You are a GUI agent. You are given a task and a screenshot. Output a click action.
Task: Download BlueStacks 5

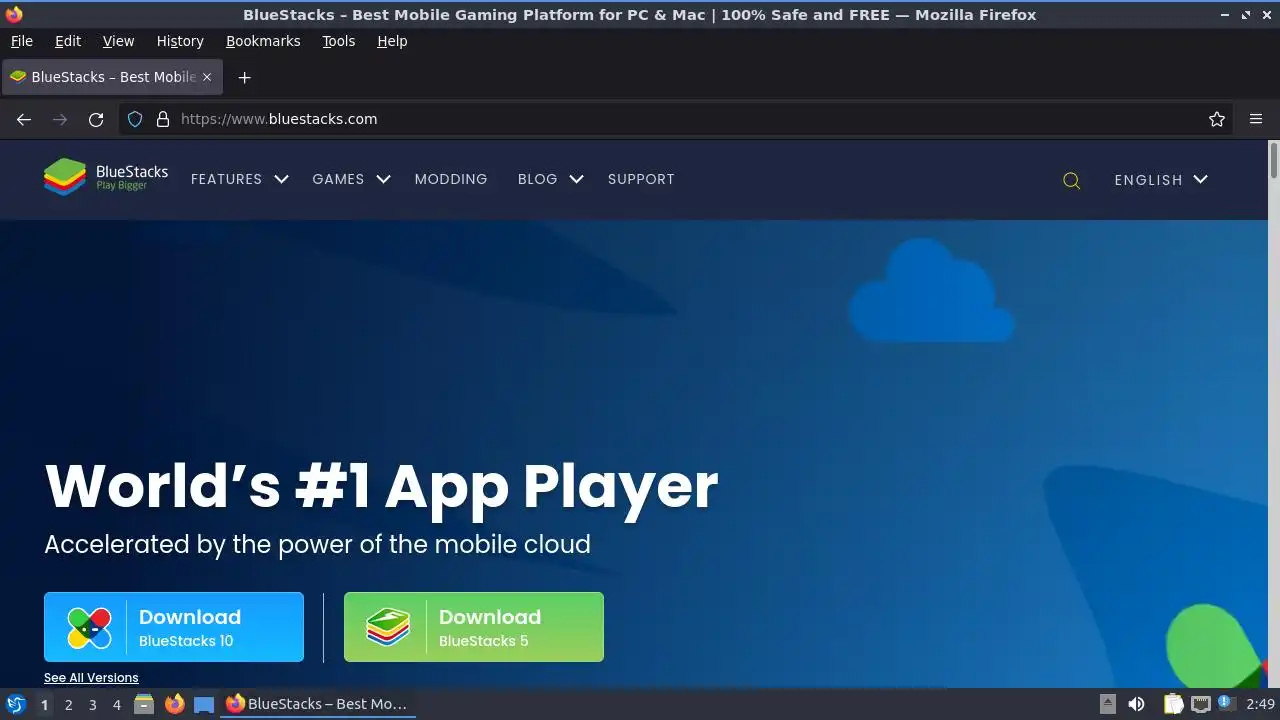tap(474, 627)
